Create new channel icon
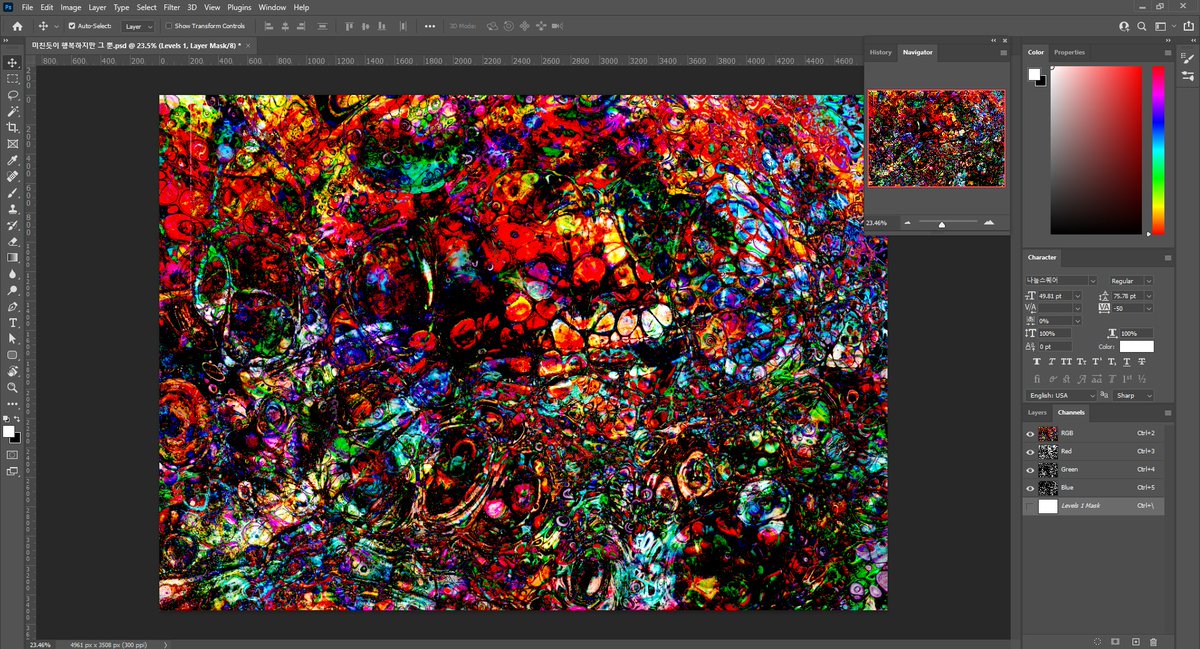This screenshot has width=1200, height=649. point(1135,641)
